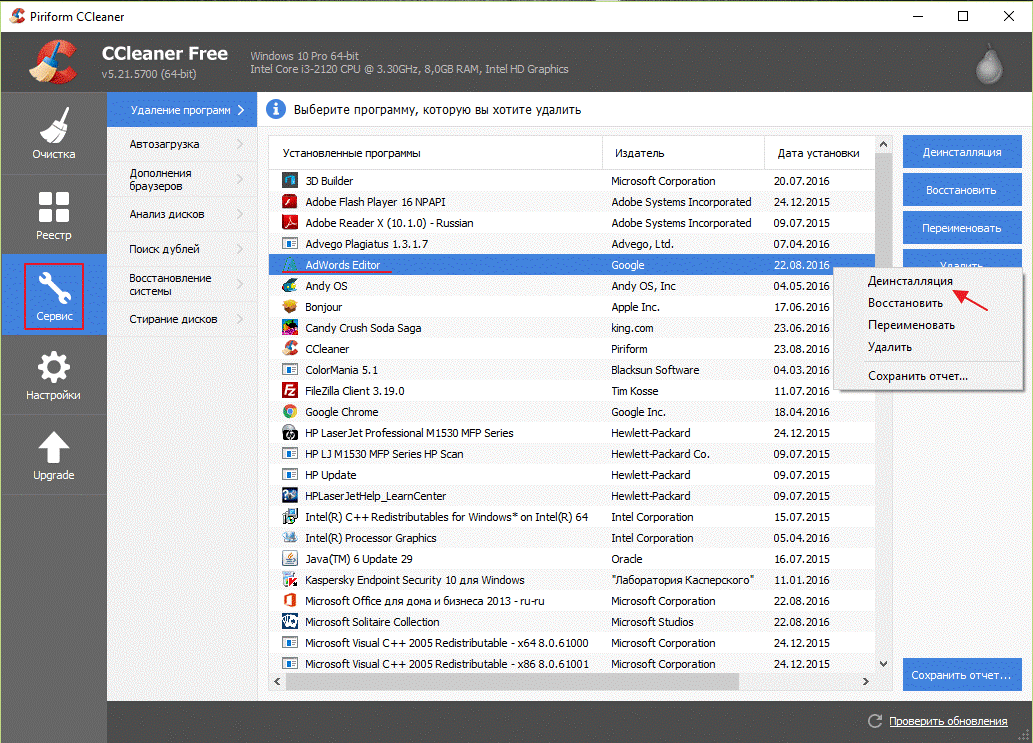Image resolution: width=1033 pixels, height=743 pixels.
Task: Click the Проверить обновления link
Action: (947, 722)
